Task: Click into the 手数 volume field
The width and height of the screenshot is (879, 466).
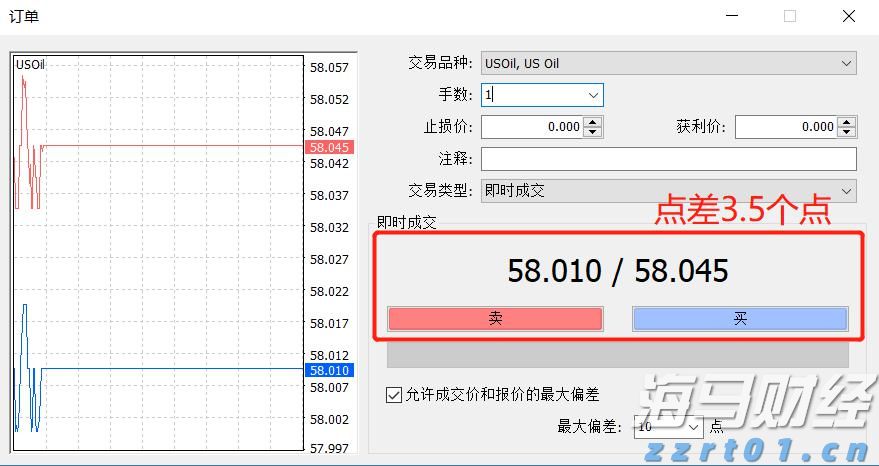Action: (531, 95)
